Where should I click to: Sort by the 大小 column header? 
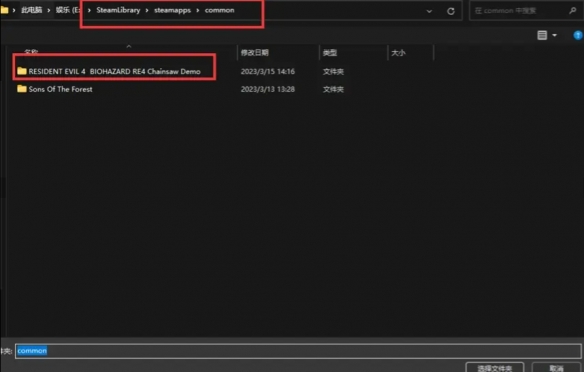click(398, 53)
